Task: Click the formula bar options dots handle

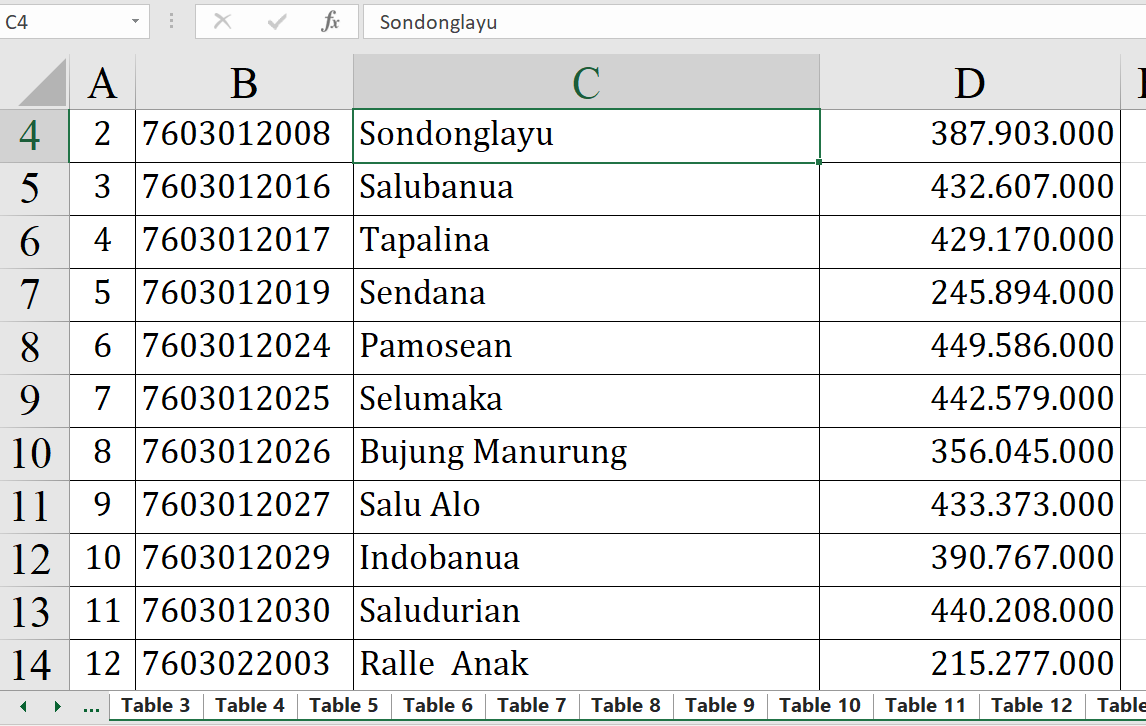Action: pyautogui.click(x=172, y=22)
